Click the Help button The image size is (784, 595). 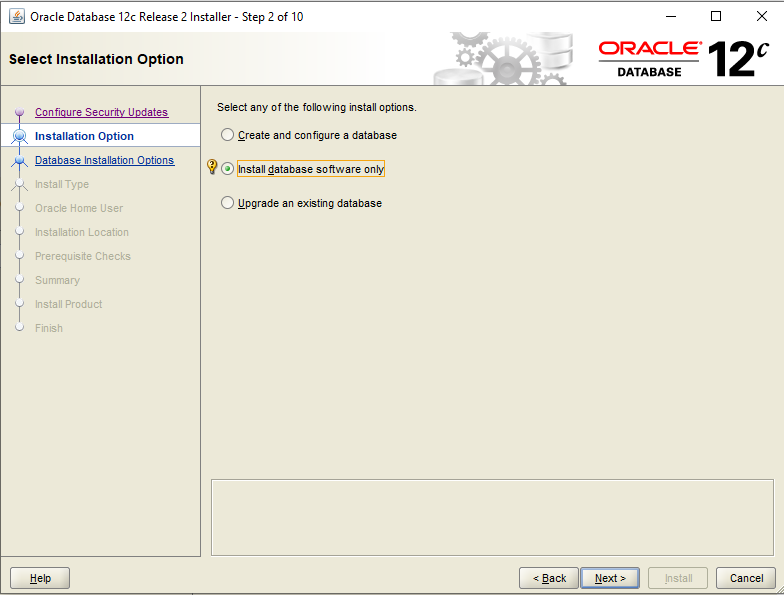(x=40, y=578)
